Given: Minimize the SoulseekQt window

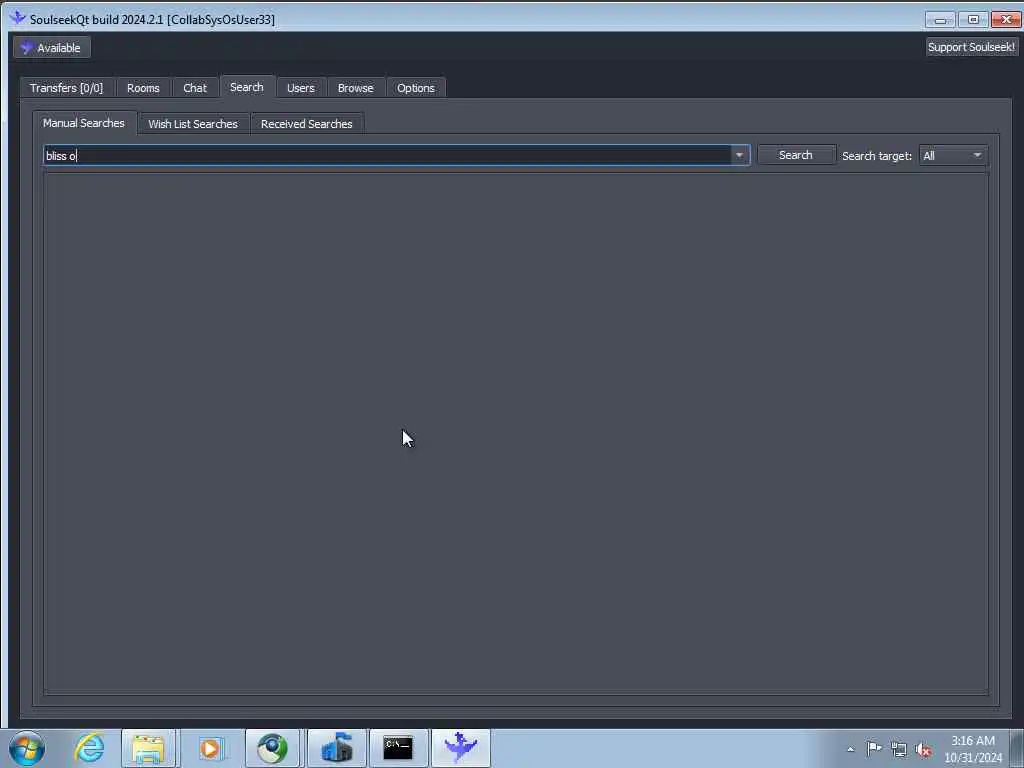Looking at the screenshot, I should [x=940, y=20].
